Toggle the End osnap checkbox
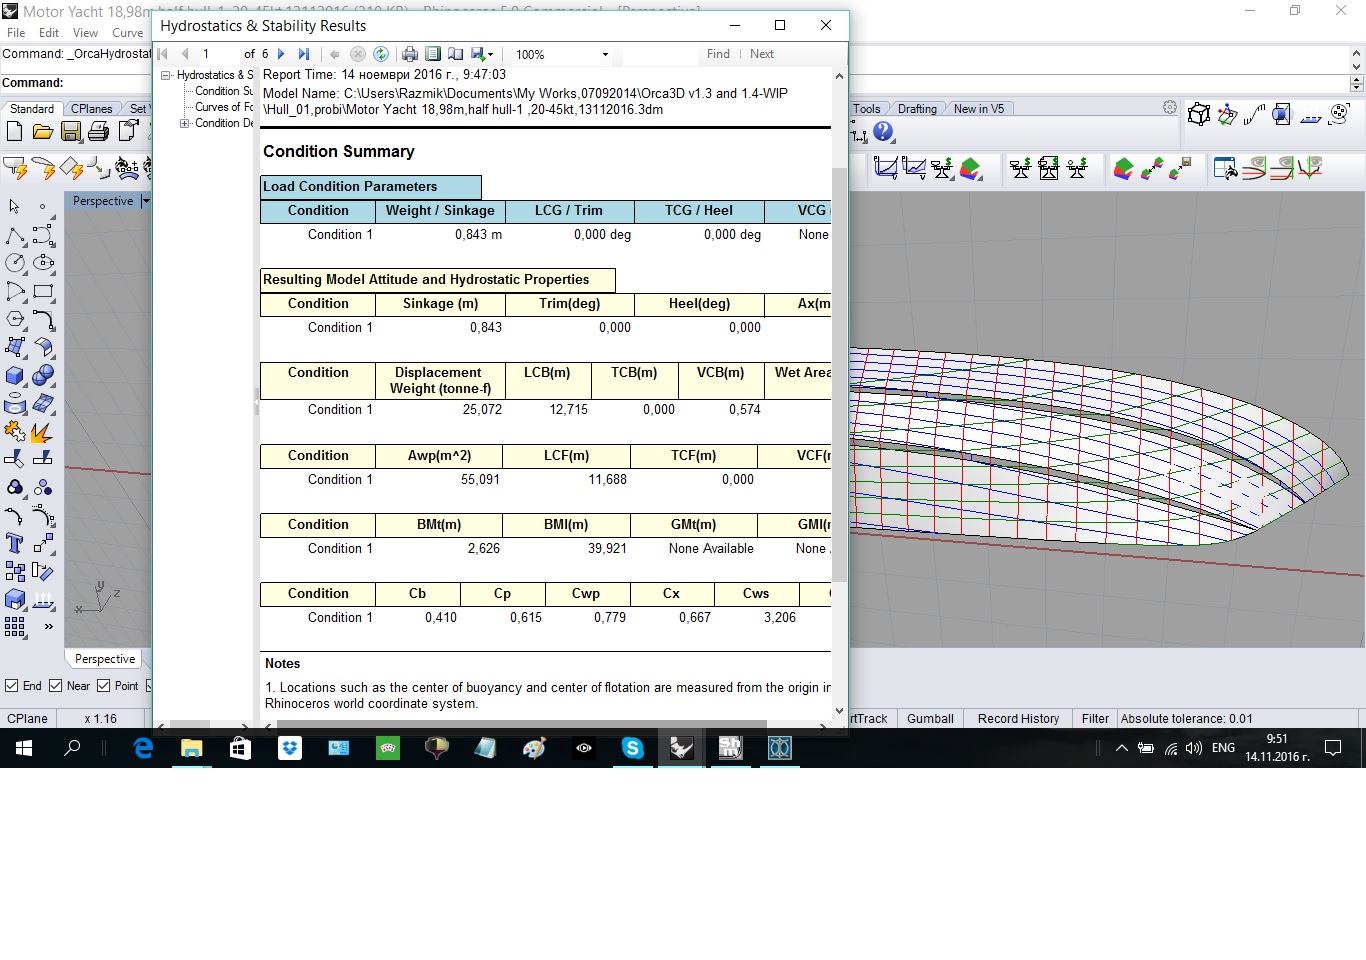This screenshot has width=1366, height=960. (12, 686)
